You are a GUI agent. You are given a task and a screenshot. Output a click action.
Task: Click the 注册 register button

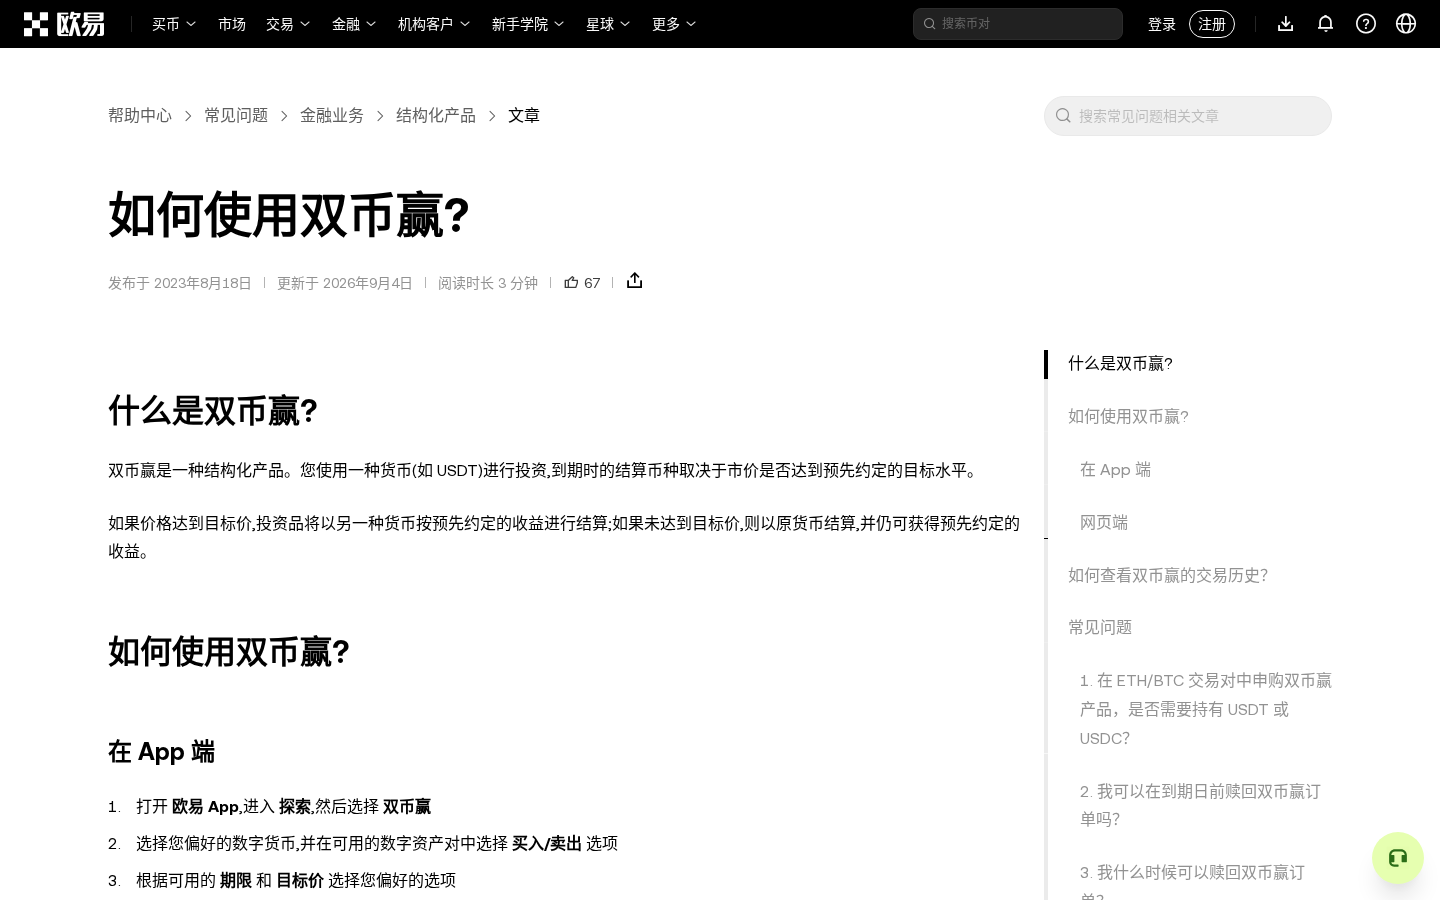click(1212, 24)
